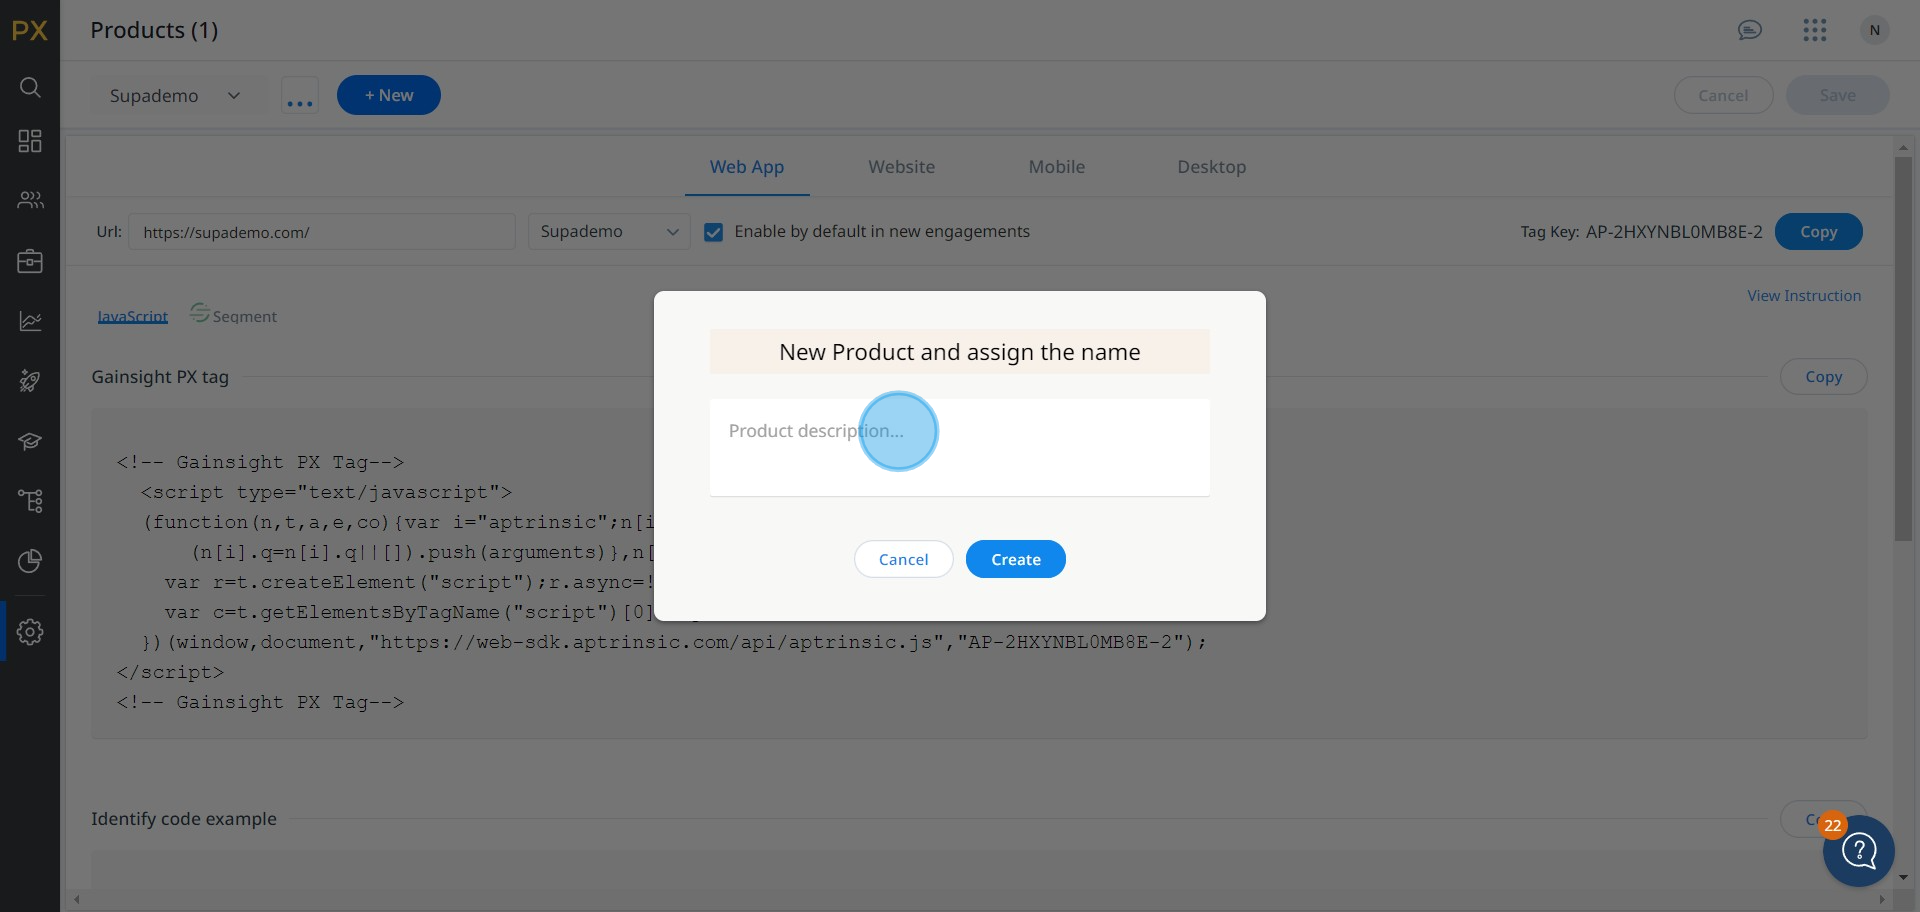The height and width of the screenshot is (912, 1920).
Task: Click the vertical scrollbar thumb
Action: [x=1903, y=349]
